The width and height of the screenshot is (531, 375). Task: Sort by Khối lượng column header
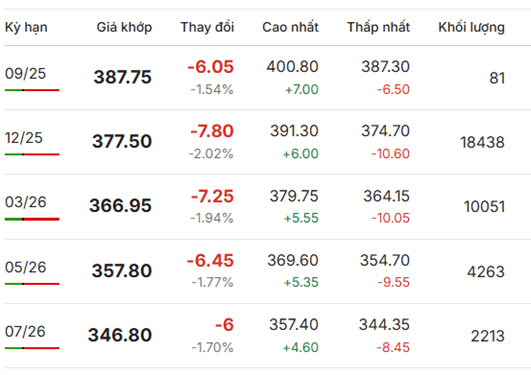[x=471, y=27]
